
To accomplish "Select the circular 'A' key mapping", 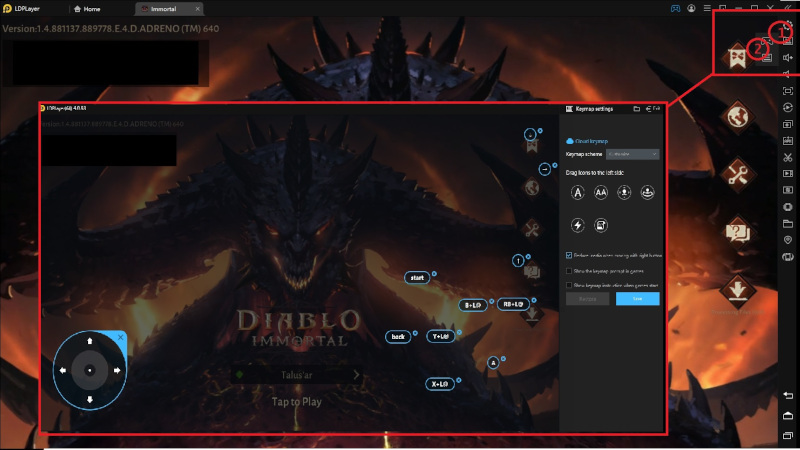I will (x=493, y=363).
